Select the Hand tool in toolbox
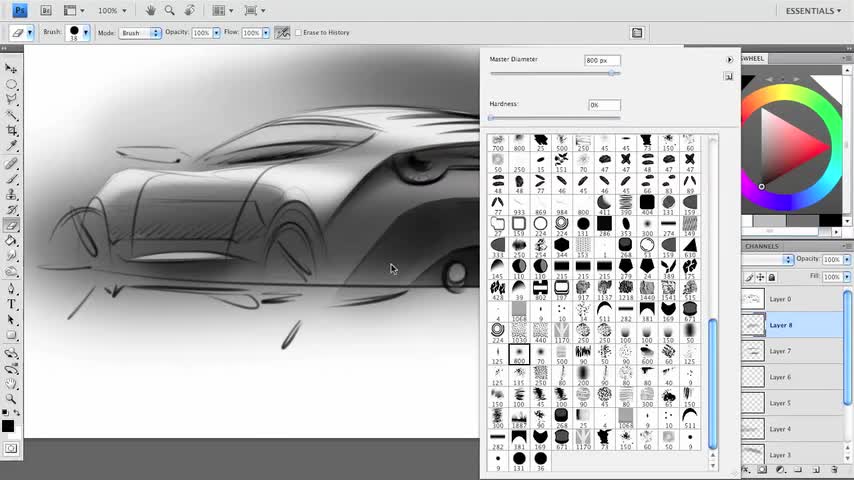Screen dimensions: 854x480 11,384
